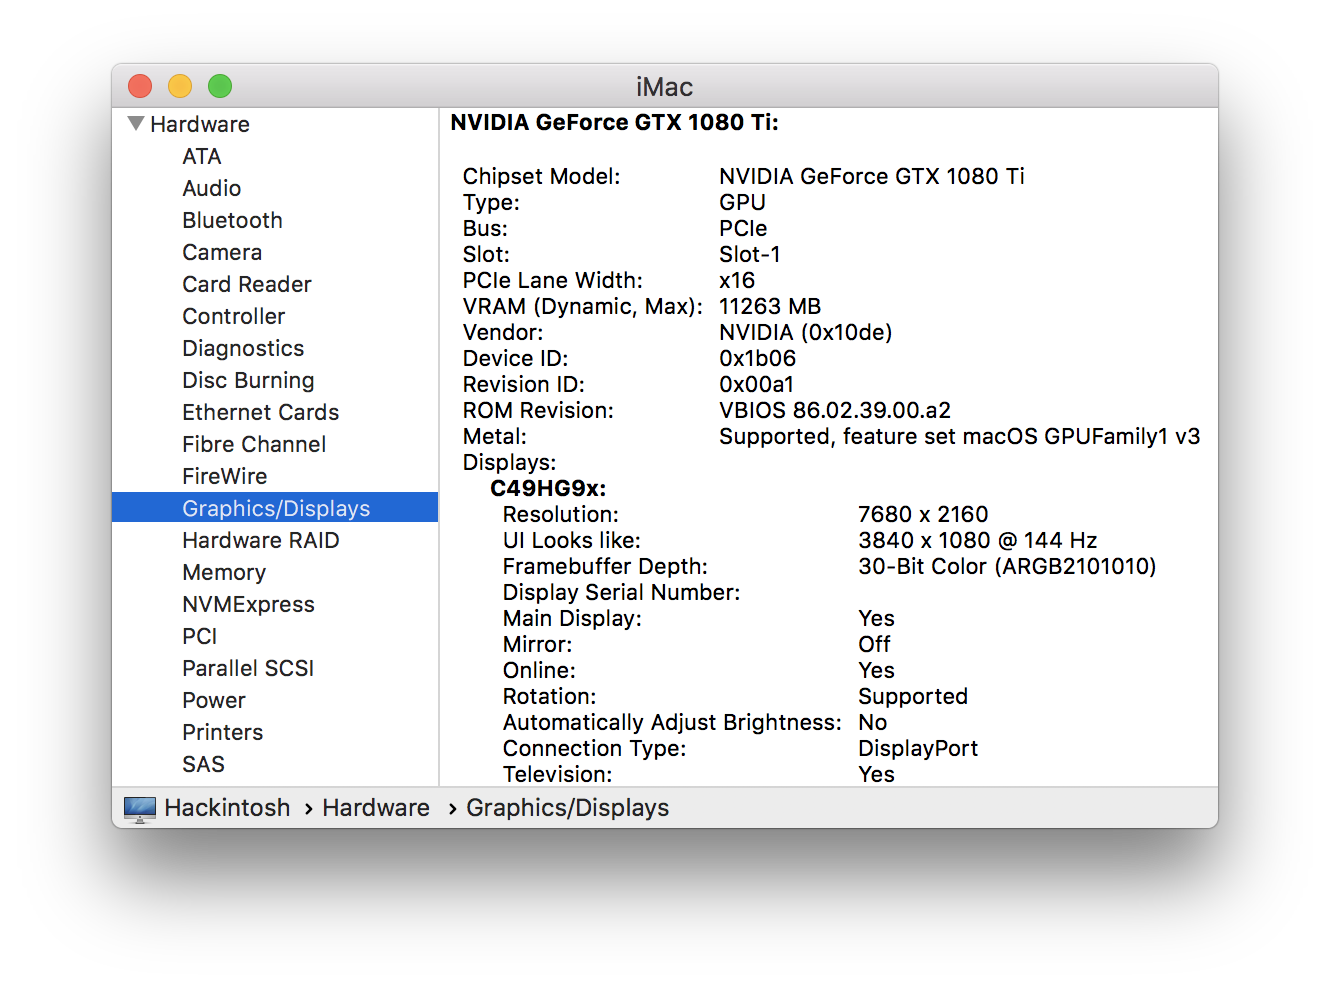Click Hardware in the bottom path bar
This screenshot has height=988, width=1330.
(376, 808)
